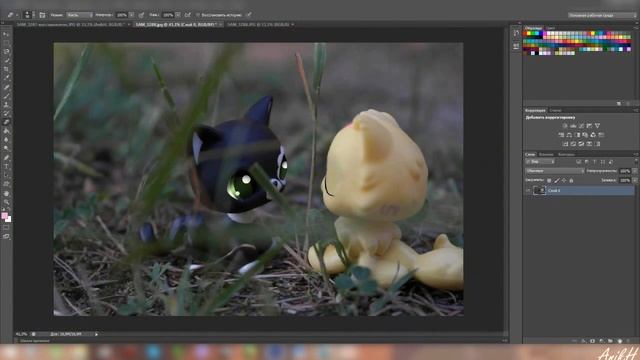Lock all layer properties

[571, 180]
